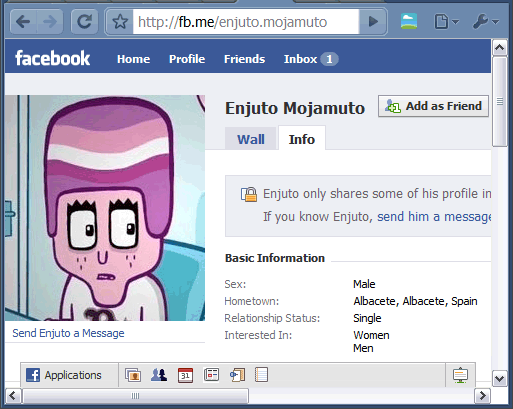Click 'Single' relationship status value

tap(367, 318)
